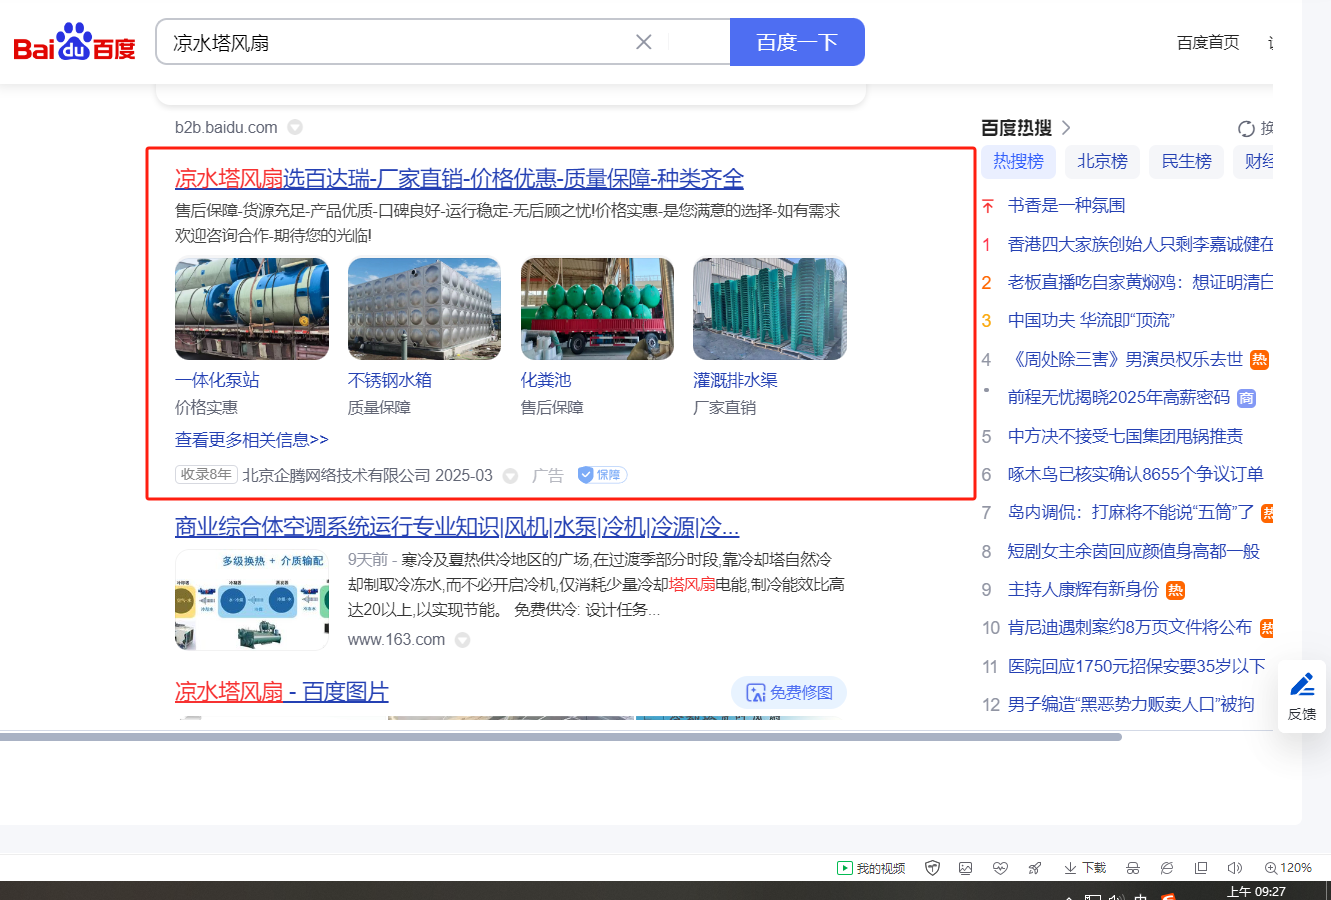Viewport: 1331px width, 900px height.
Task: Click the Baidu logo
Action: (x=74, y=43)
